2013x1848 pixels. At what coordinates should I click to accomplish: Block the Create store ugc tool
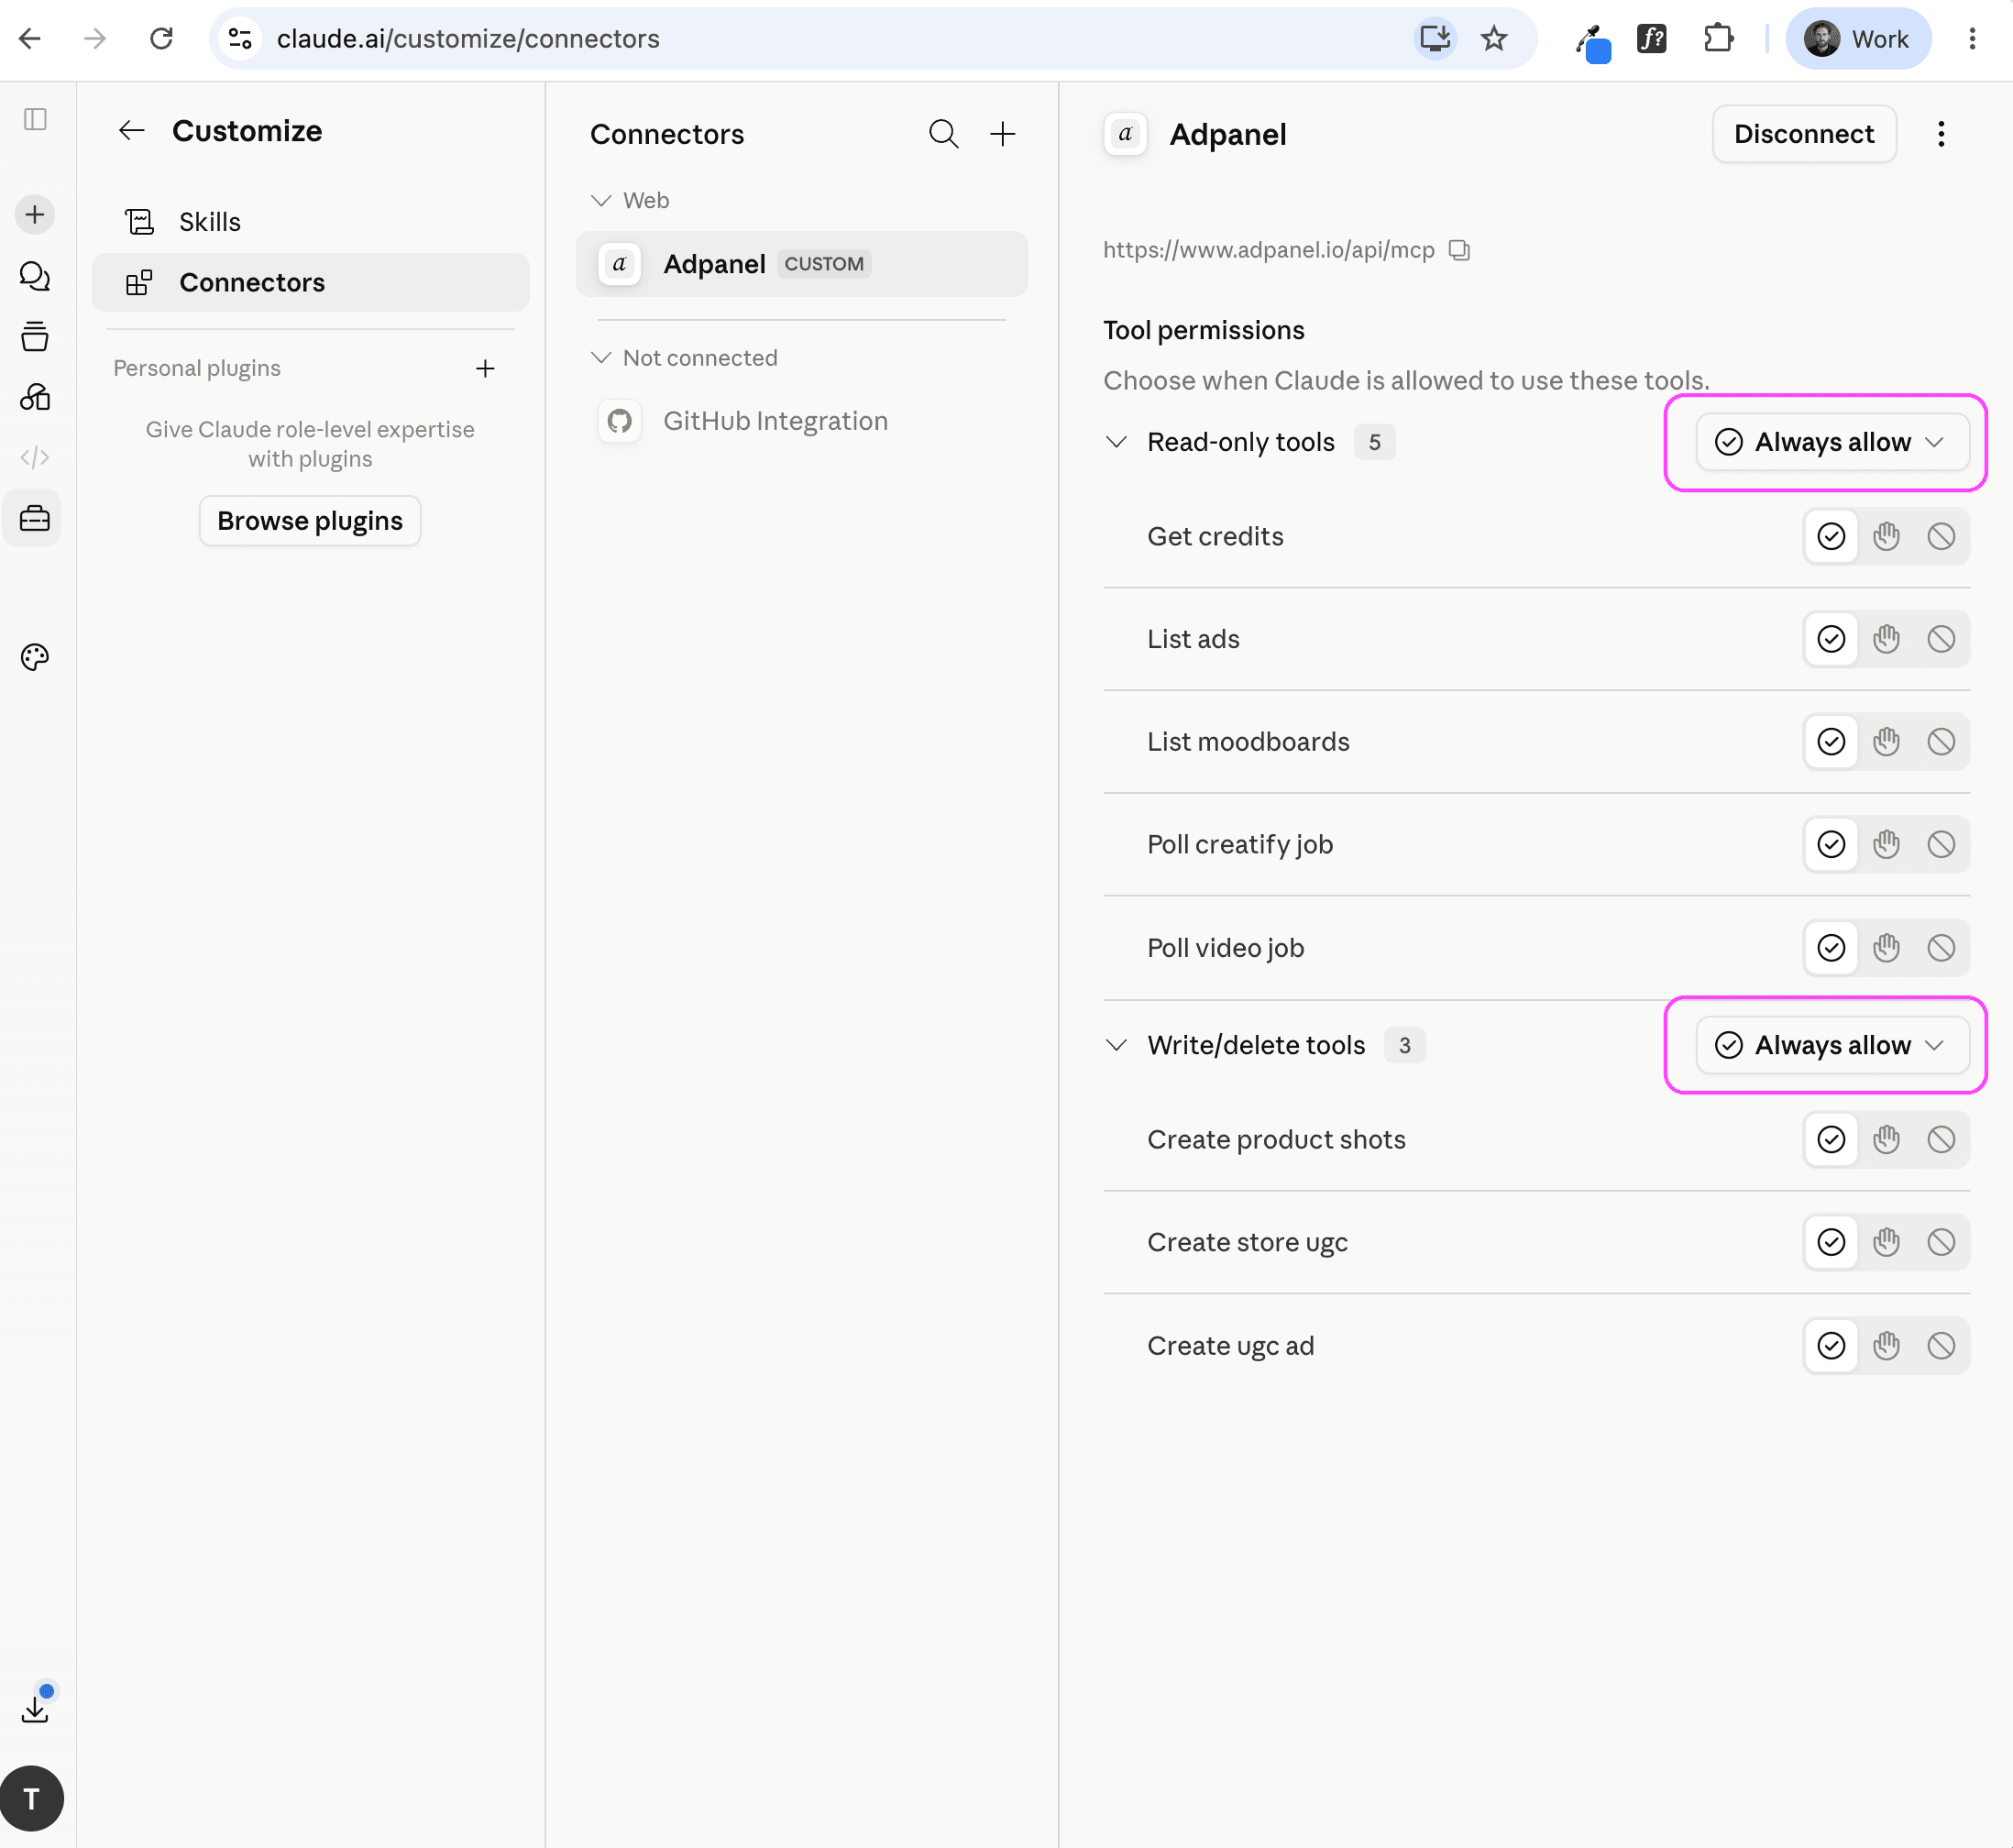tap(1941, 1242)
